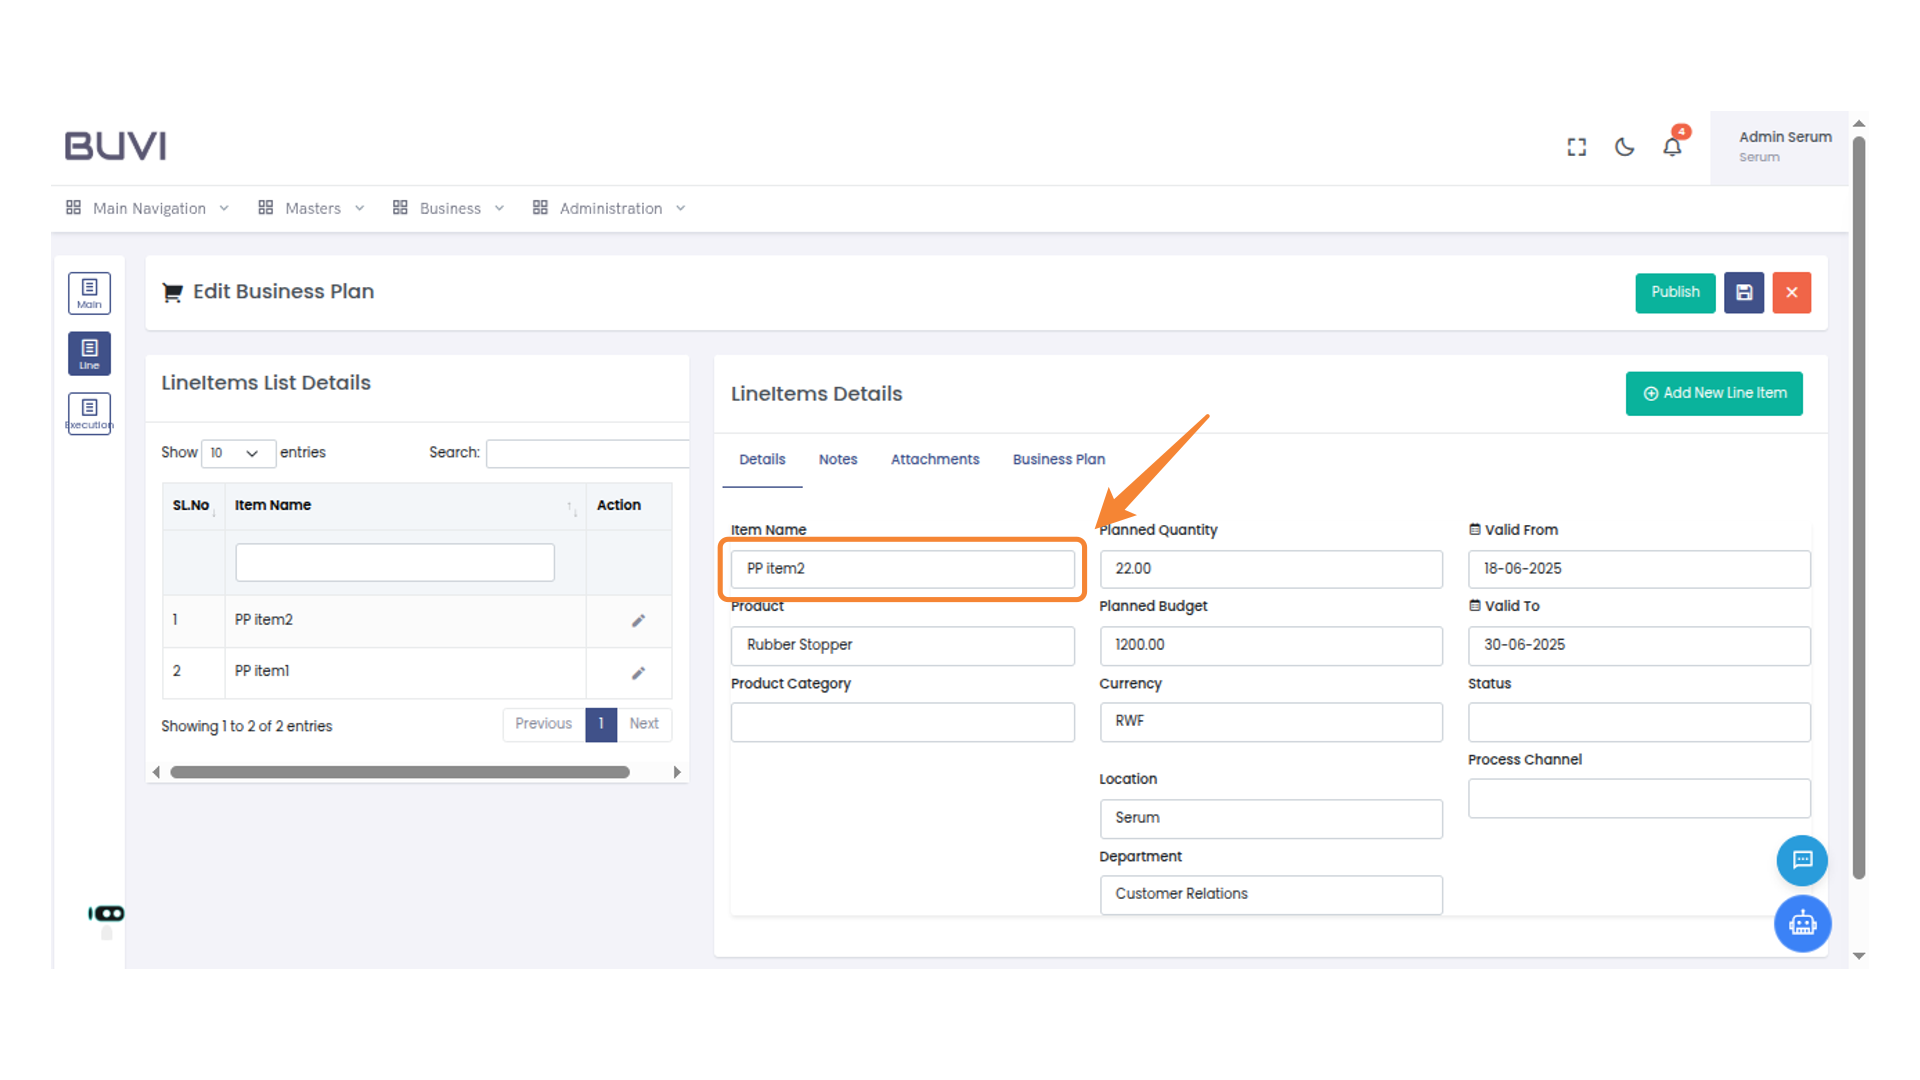Click the red X cancel button

pos(1791,293)
